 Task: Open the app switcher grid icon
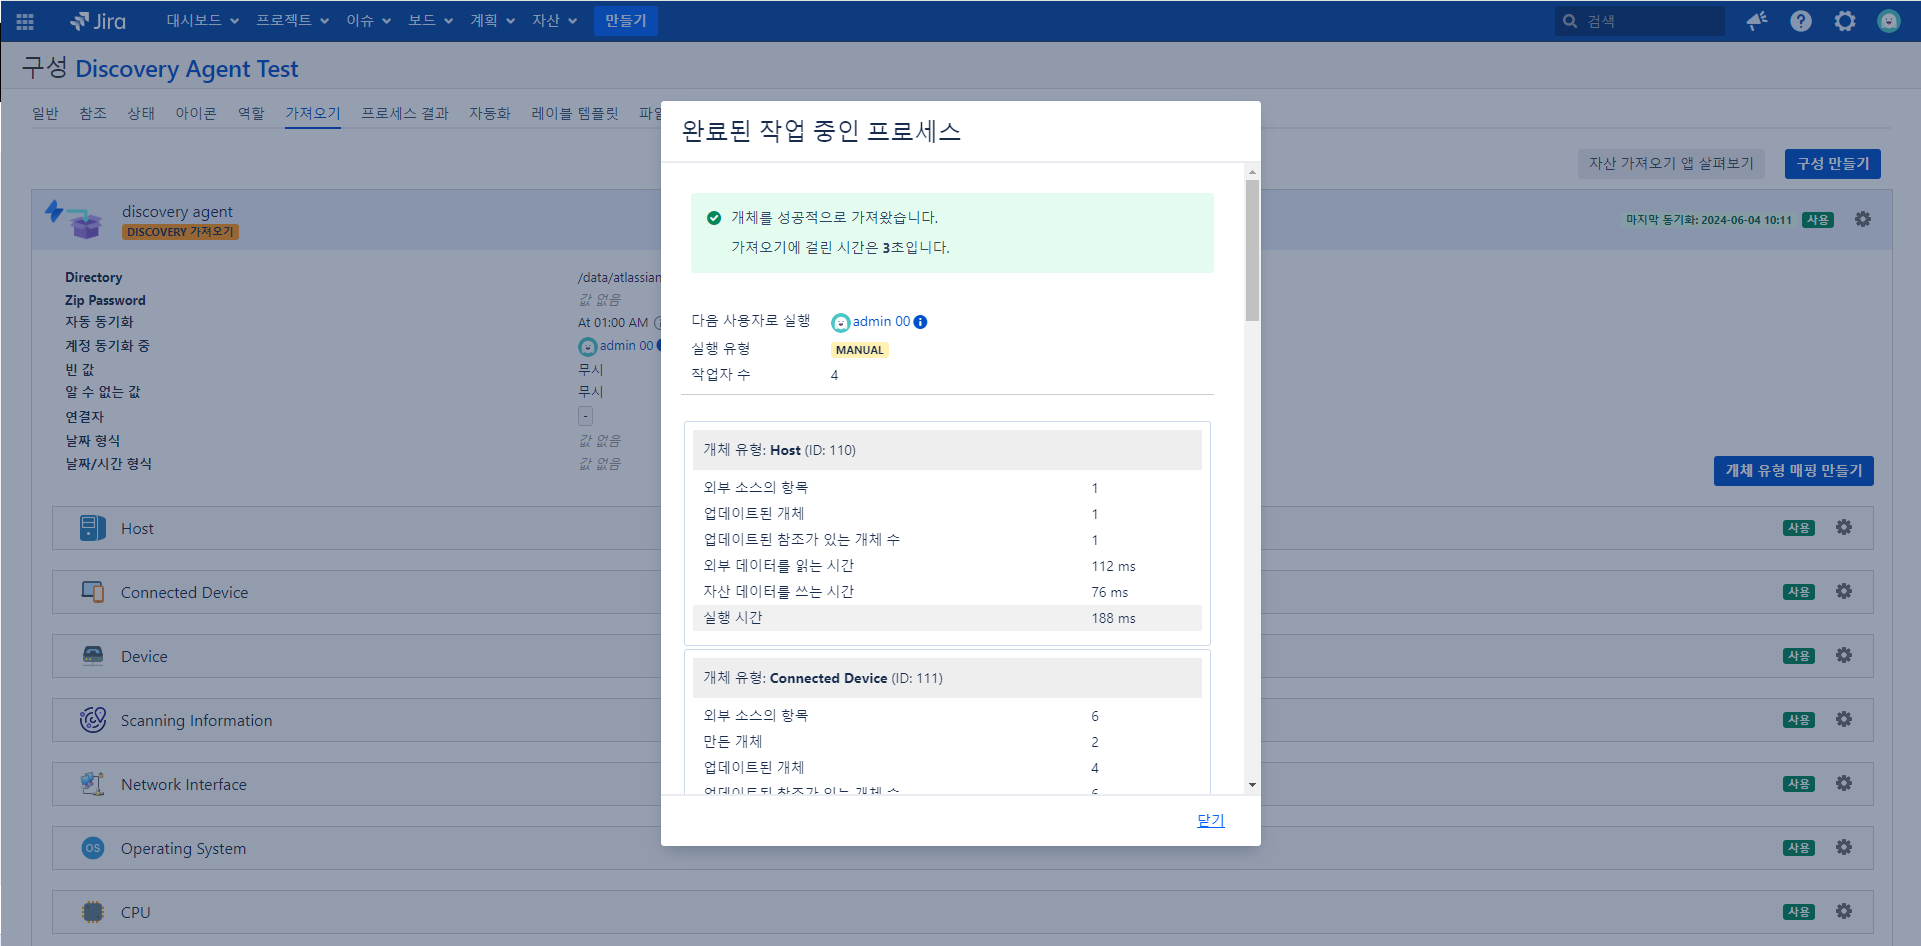tap(25, 21)
